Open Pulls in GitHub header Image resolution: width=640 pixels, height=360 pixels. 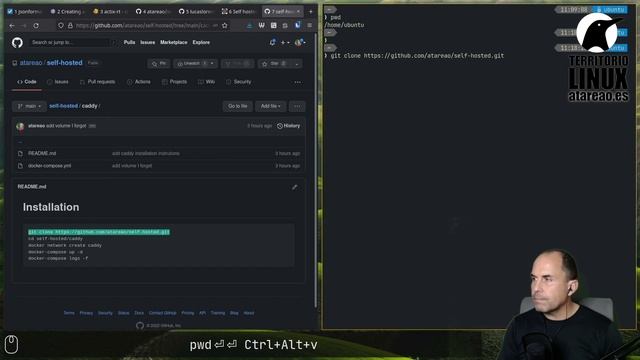[129, 42]
